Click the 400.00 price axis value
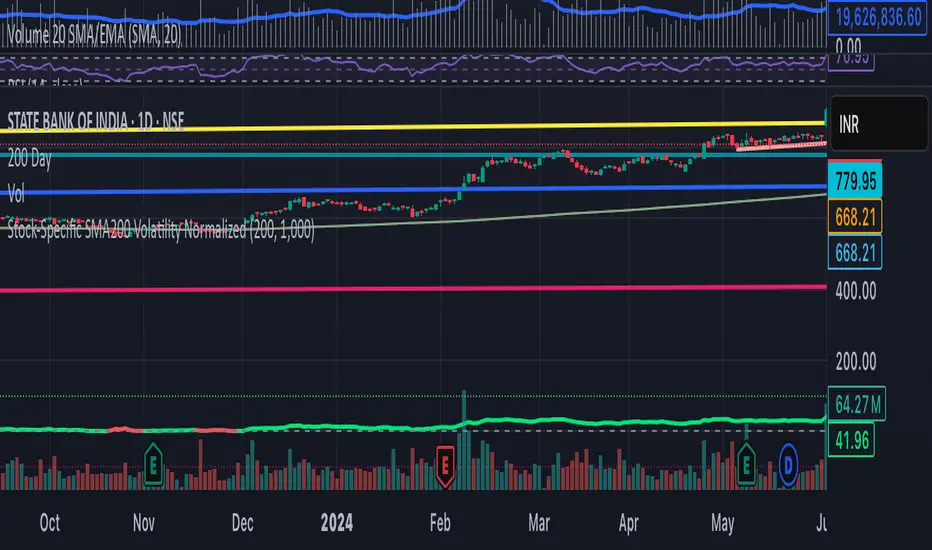Screen dimensions: 932x550 tap(855, 291)
